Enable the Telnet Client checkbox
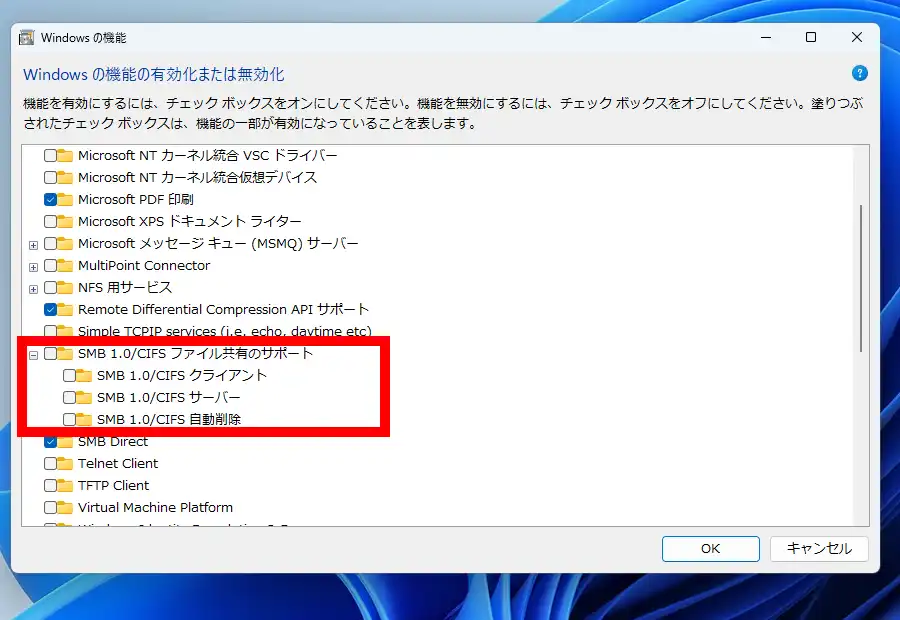900x620 pixels. (51, 464)
